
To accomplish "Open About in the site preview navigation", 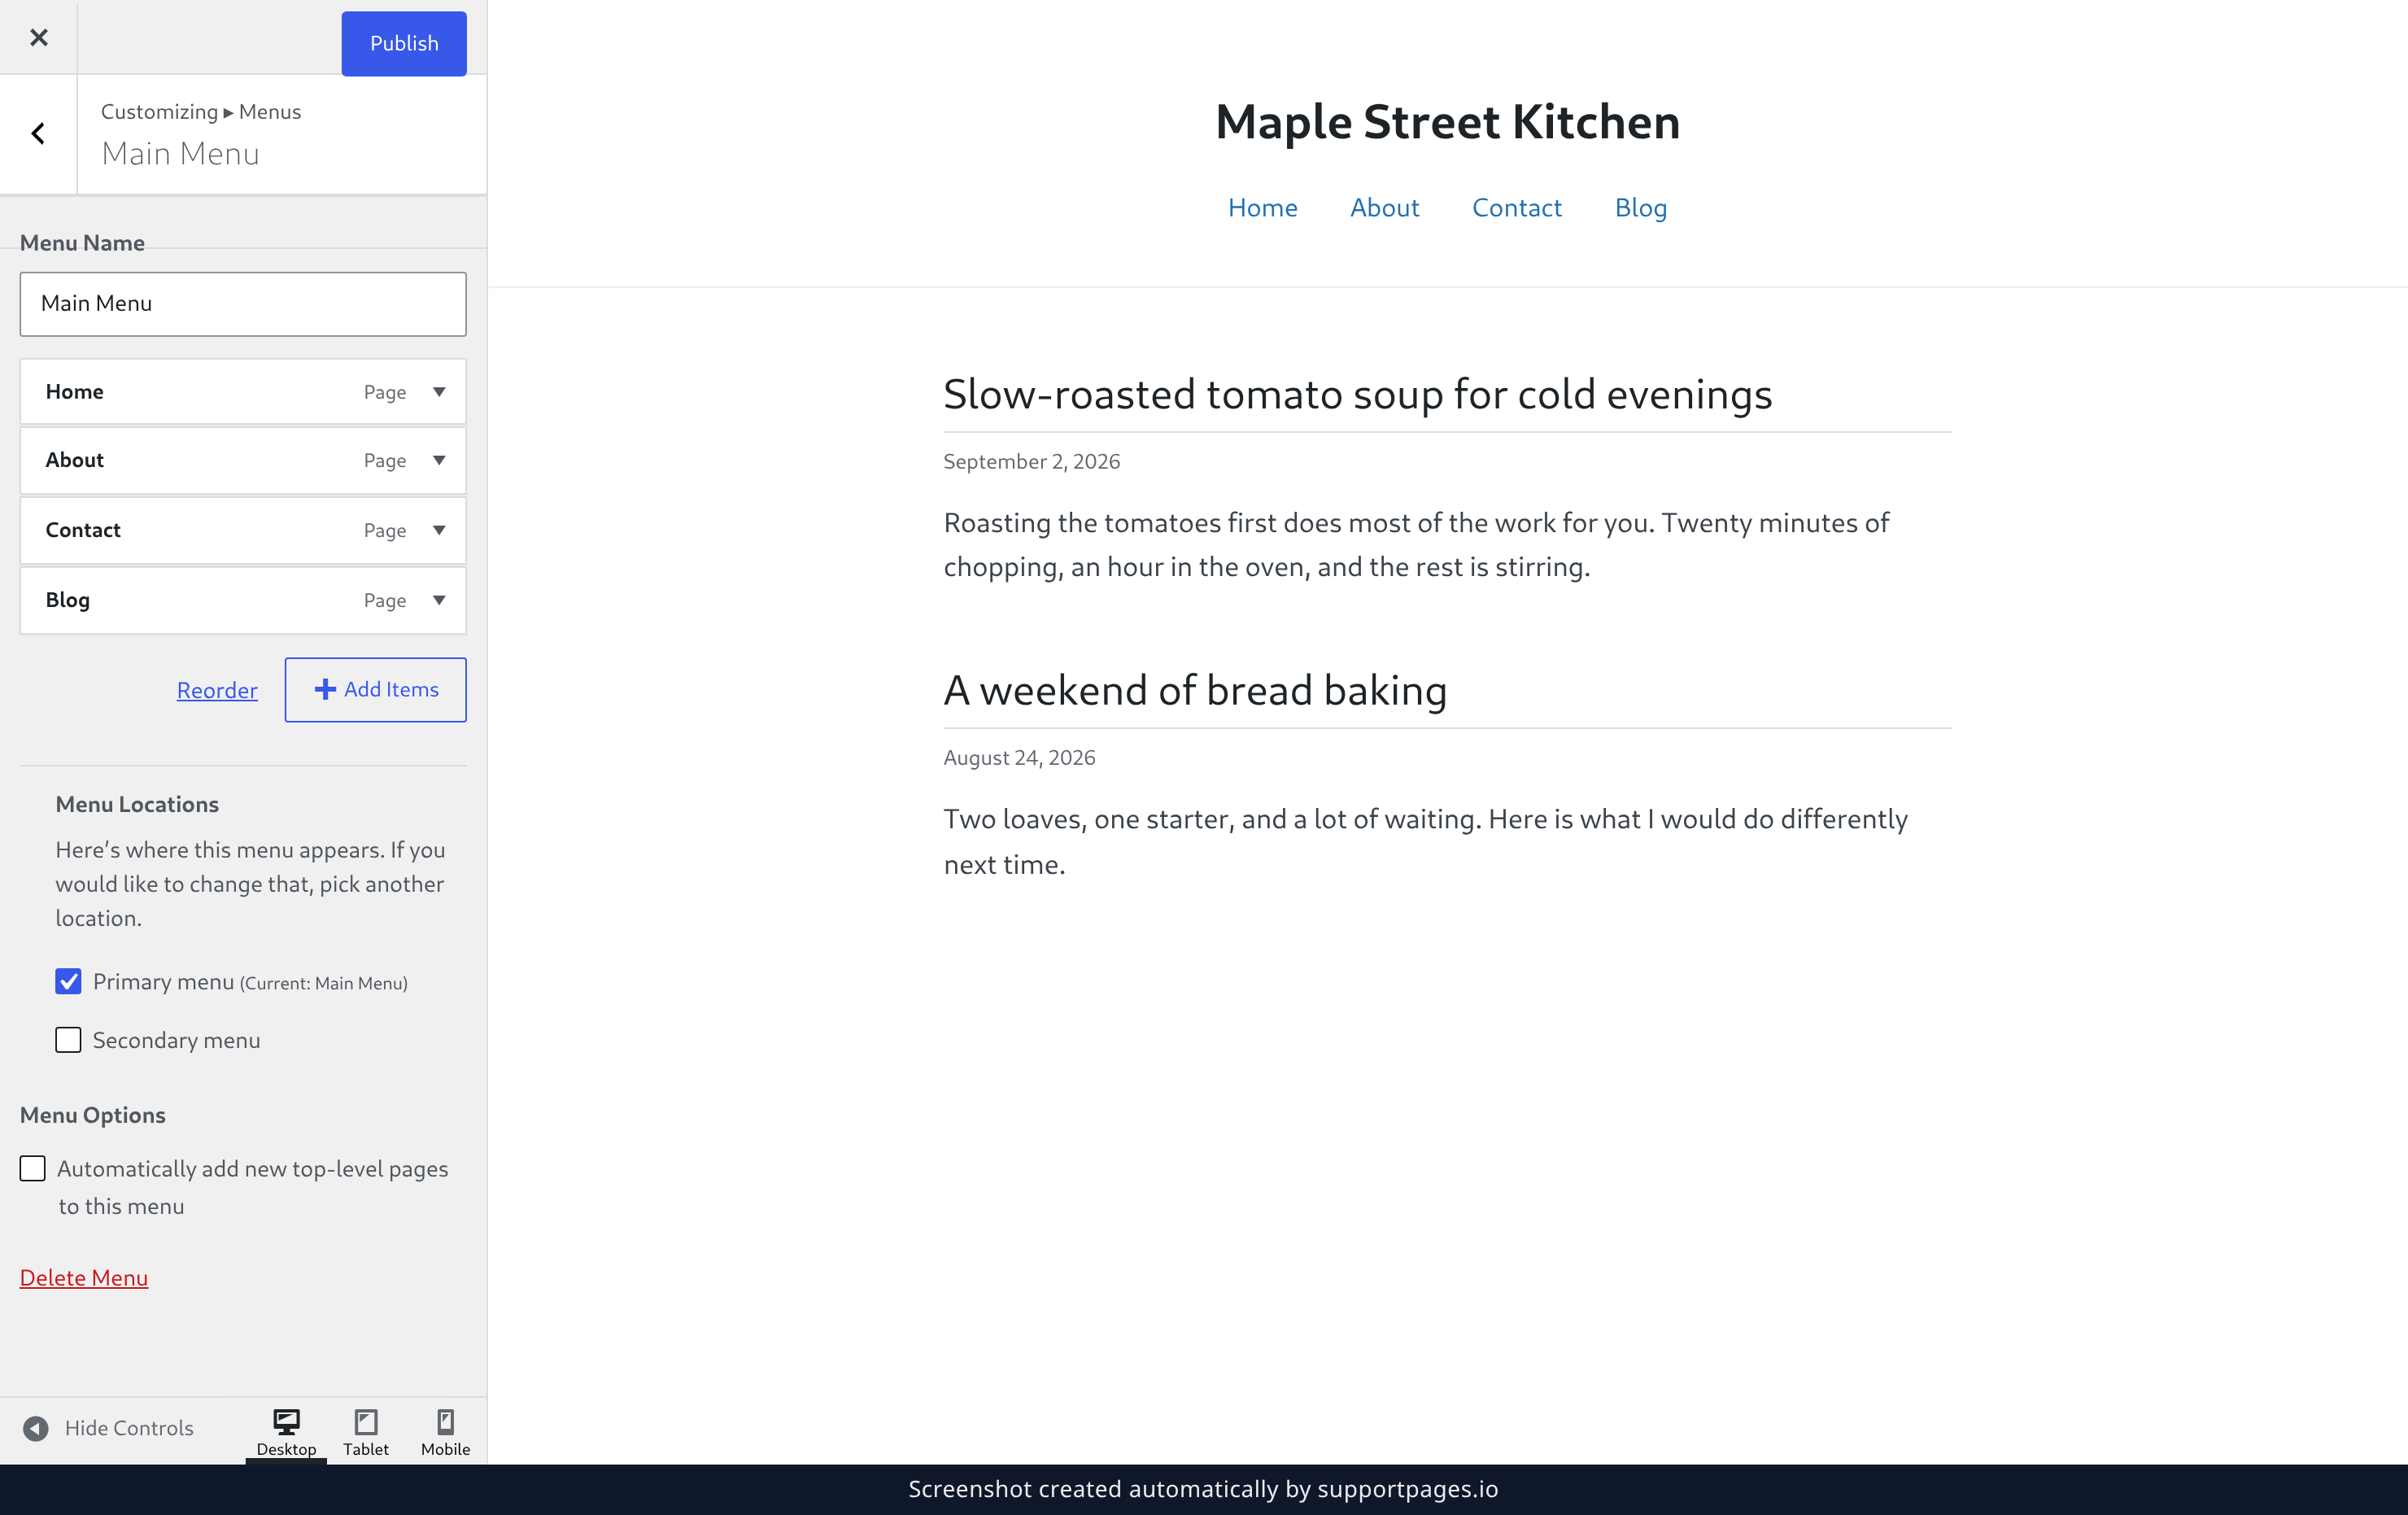I will point(1384,208).
